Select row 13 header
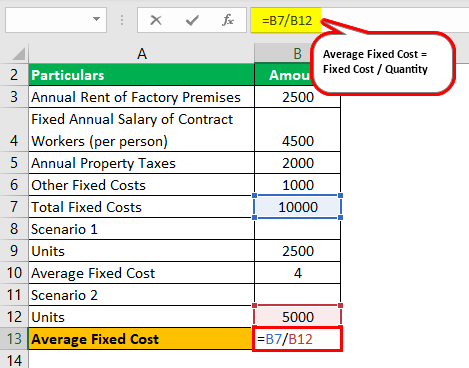The width and height of the screenshot is (469, 368). pyautogui.click(x=14, y=339)
